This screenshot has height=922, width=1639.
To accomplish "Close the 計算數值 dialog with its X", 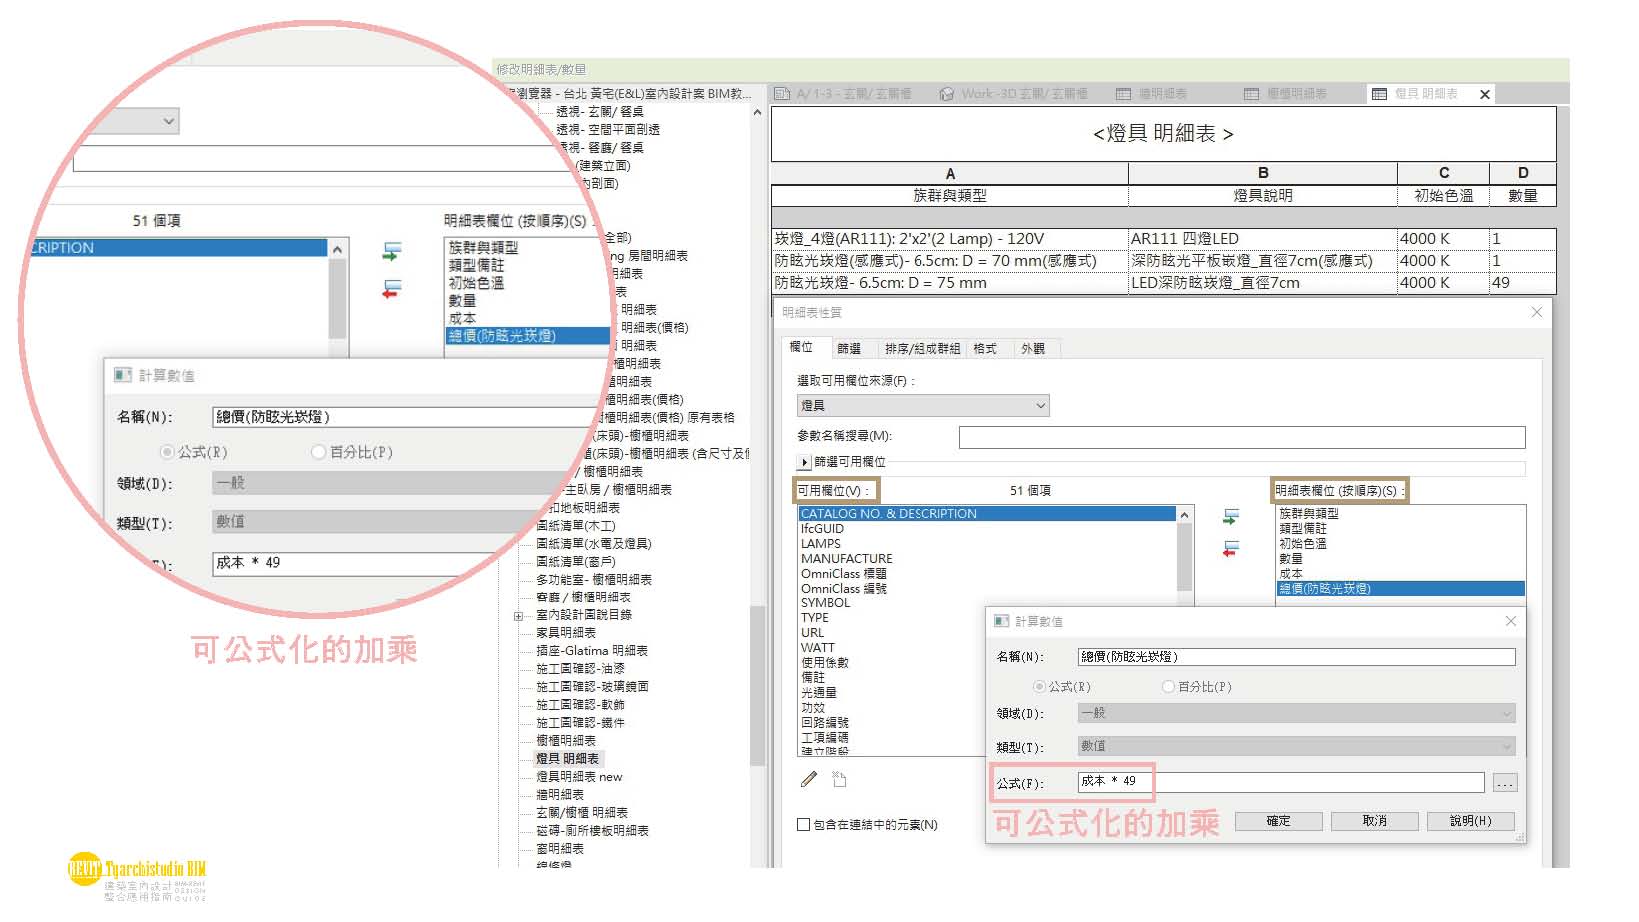I will (1511, 621).
